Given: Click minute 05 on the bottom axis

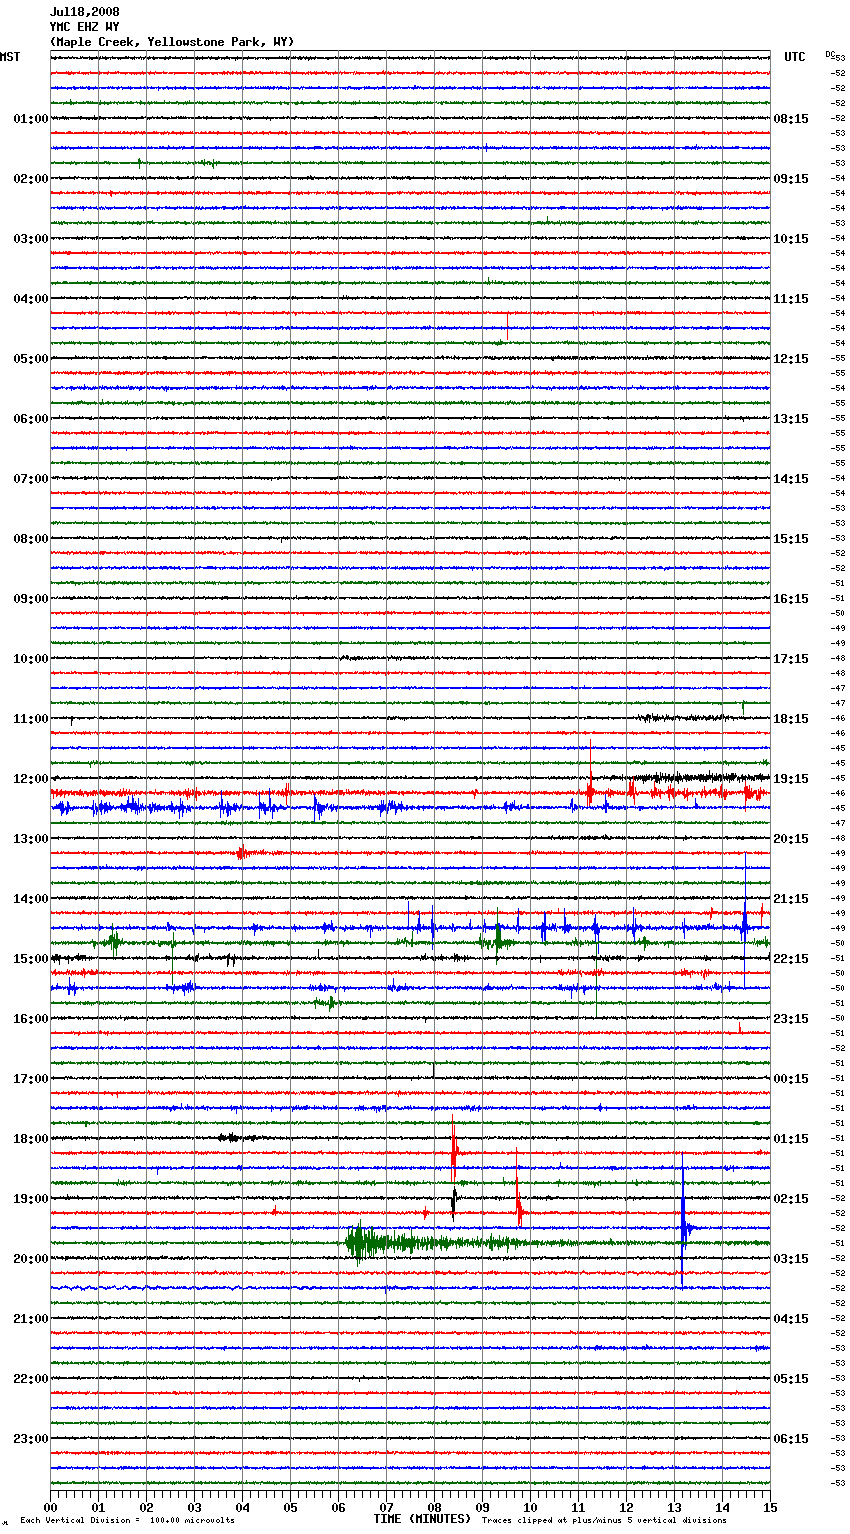Looking at the screenshot, I should [x=290, y=1507].
